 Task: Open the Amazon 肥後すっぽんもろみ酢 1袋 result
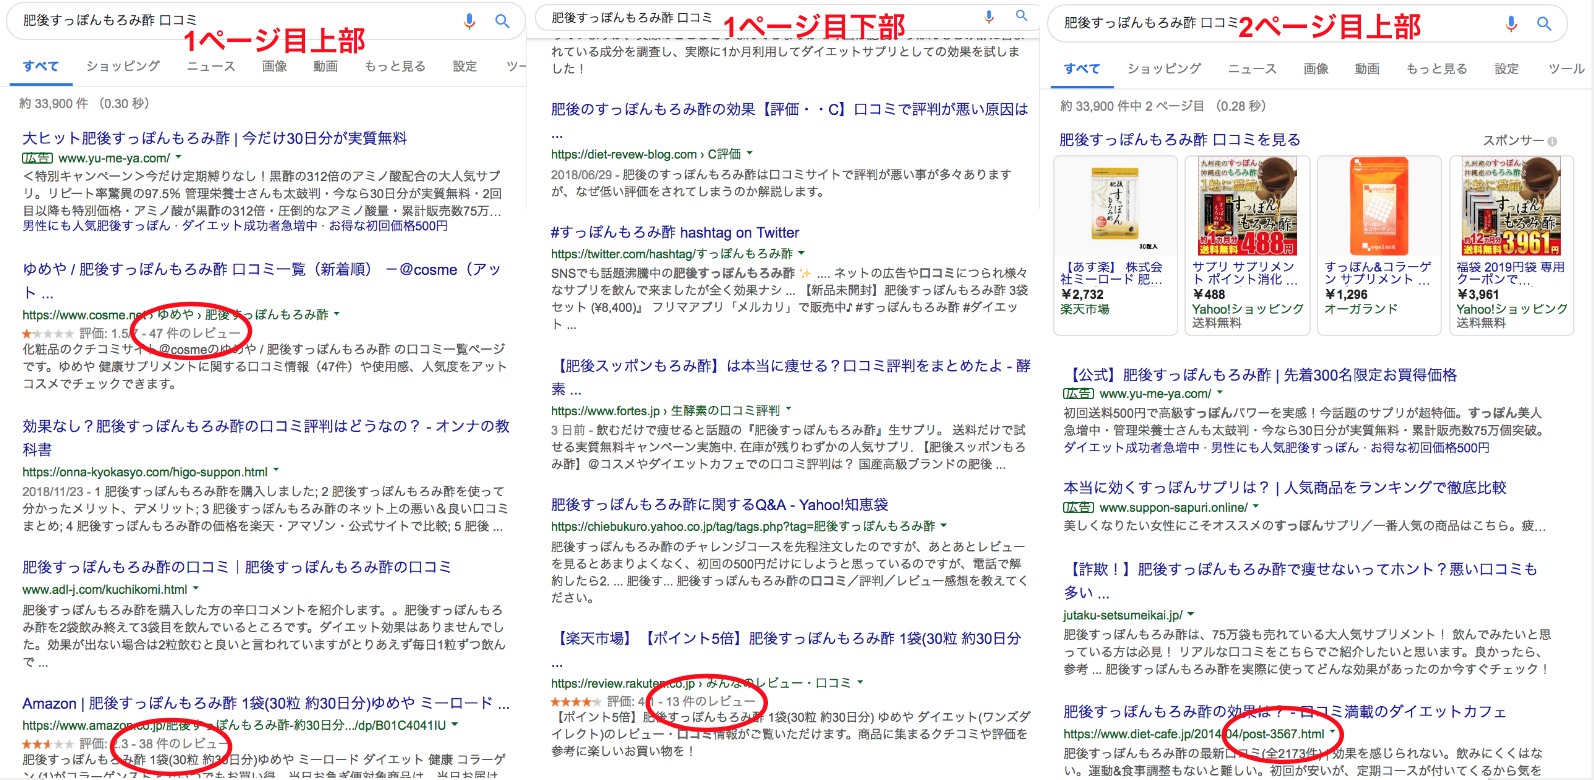266,703
